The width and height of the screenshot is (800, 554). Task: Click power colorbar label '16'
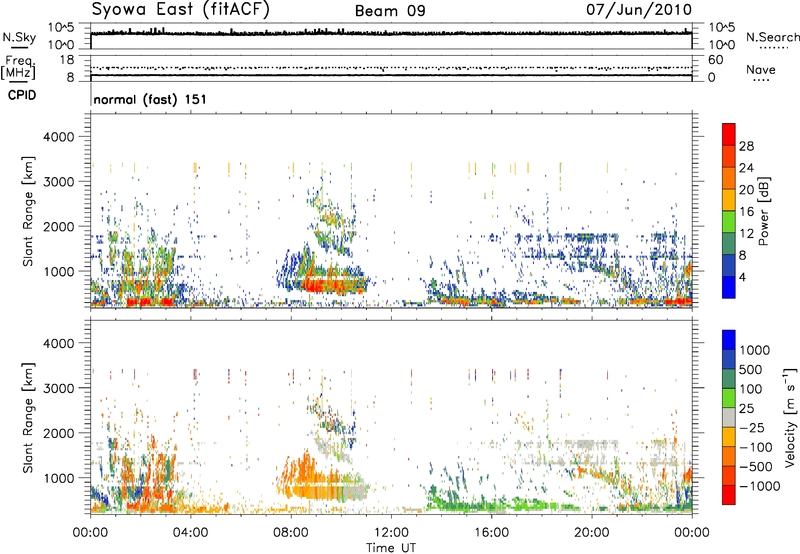(746, 212)
